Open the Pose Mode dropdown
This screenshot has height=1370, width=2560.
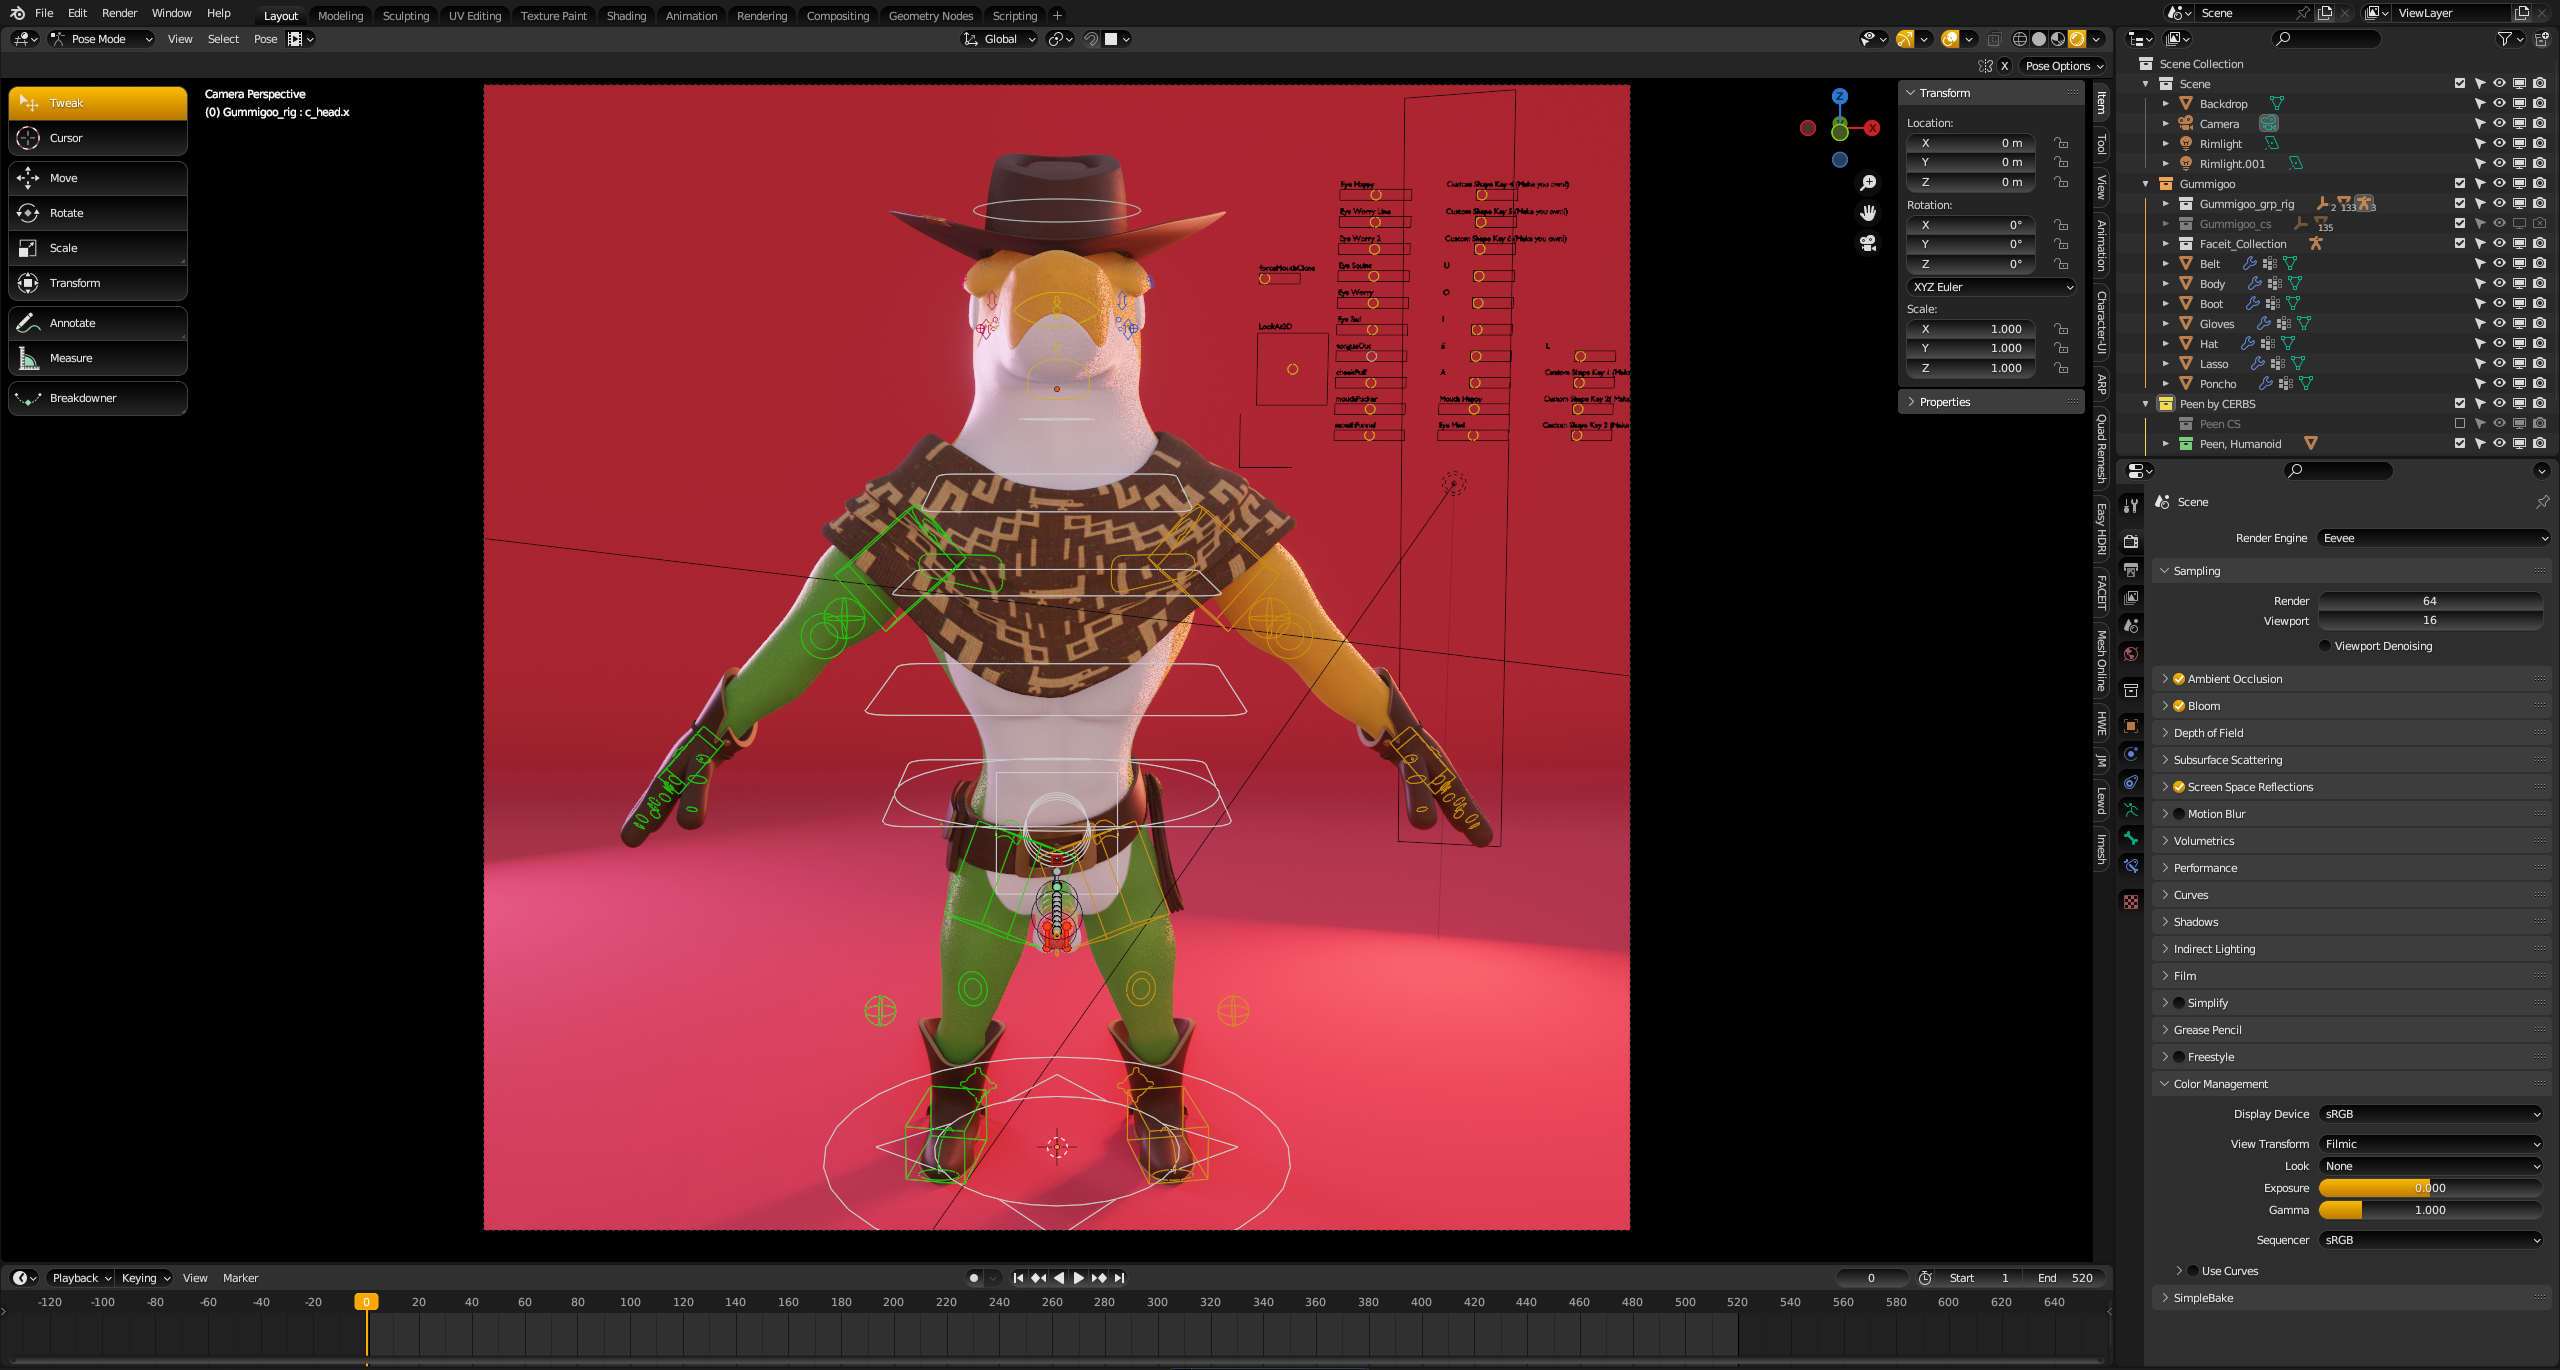coord(102,39)
